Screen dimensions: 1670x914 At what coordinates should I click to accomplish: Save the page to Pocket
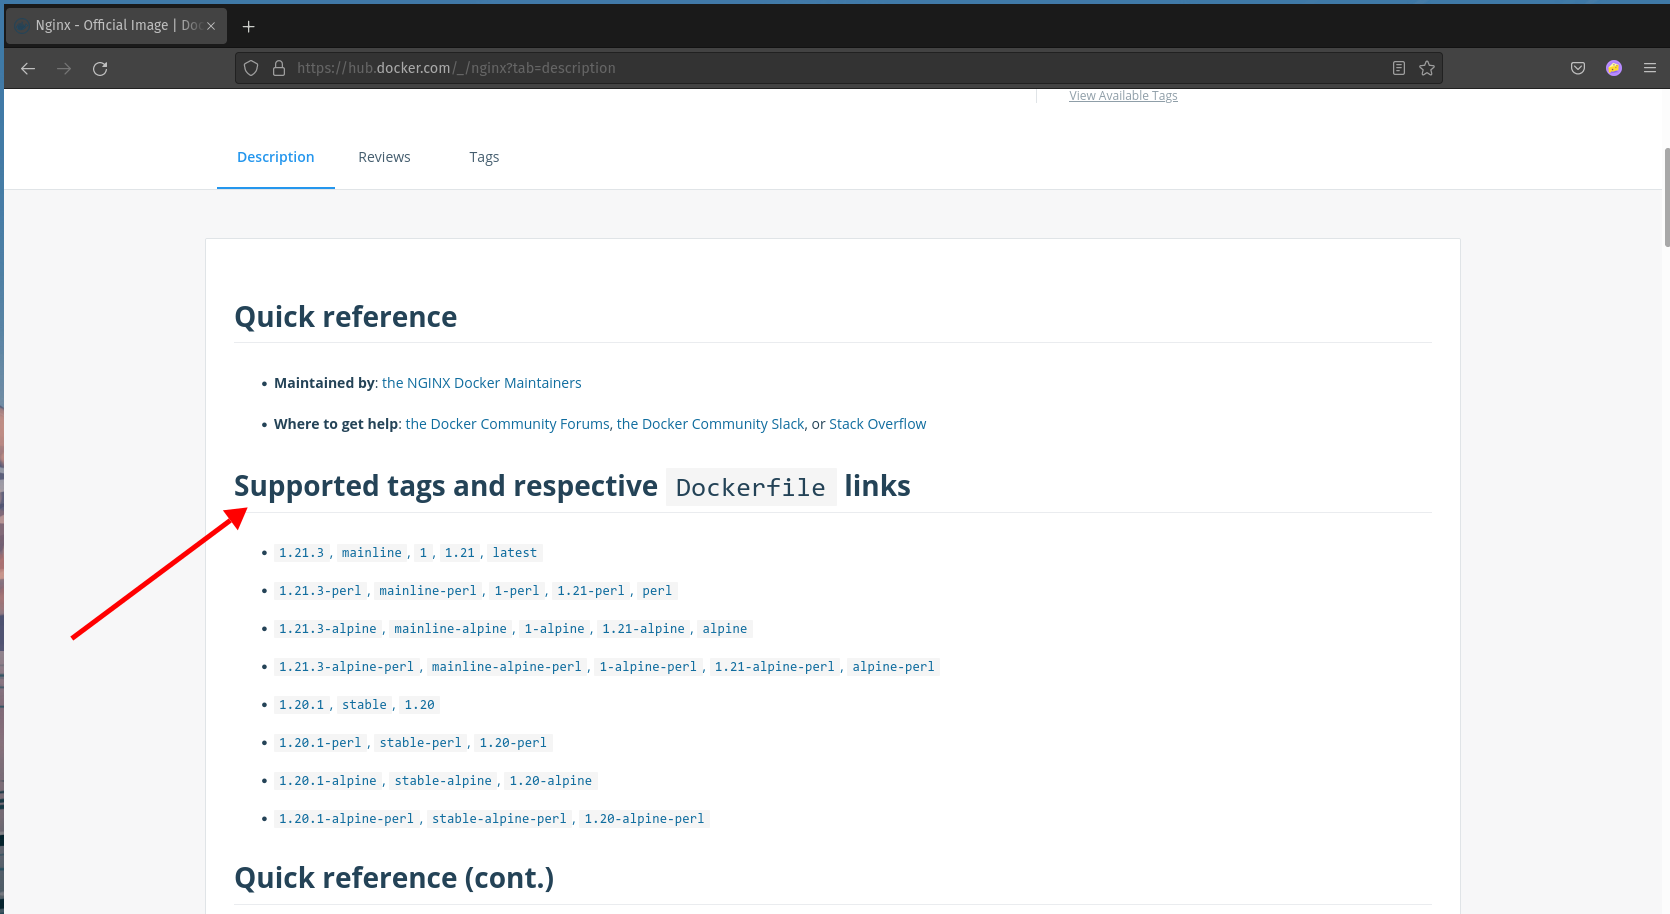(1577, 68)
